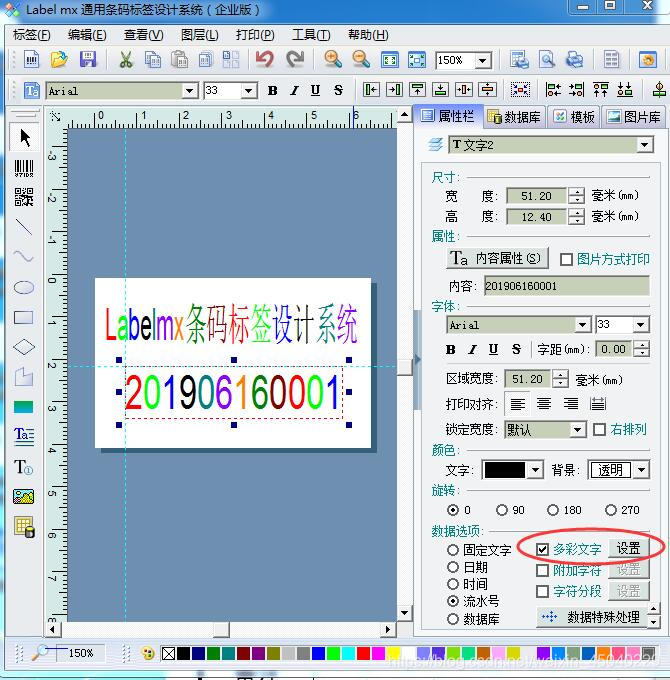
Task: Select the filled teal rectangle tool
Action: (23, 407)
